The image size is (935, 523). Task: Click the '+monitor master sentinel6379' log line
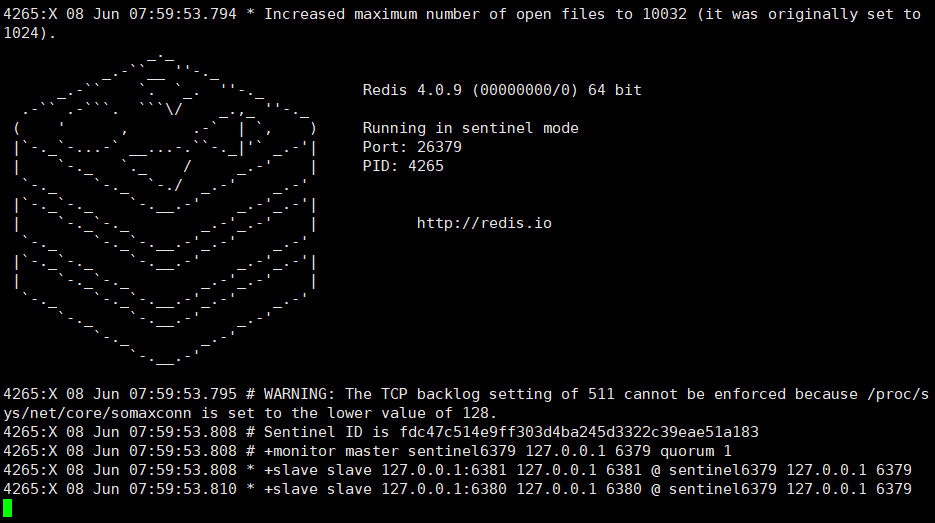pos(367,451)
